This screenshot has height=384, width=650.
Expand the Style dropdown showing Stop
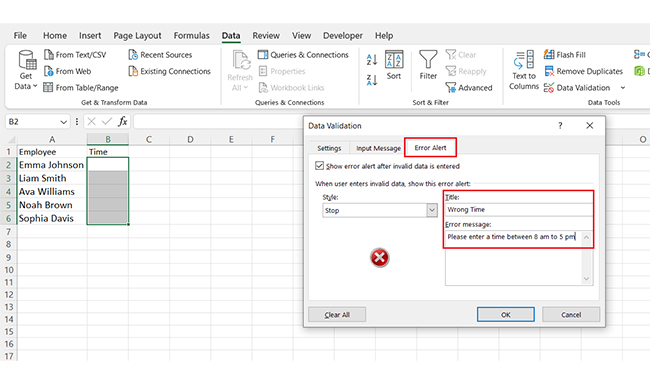point(432,210)
